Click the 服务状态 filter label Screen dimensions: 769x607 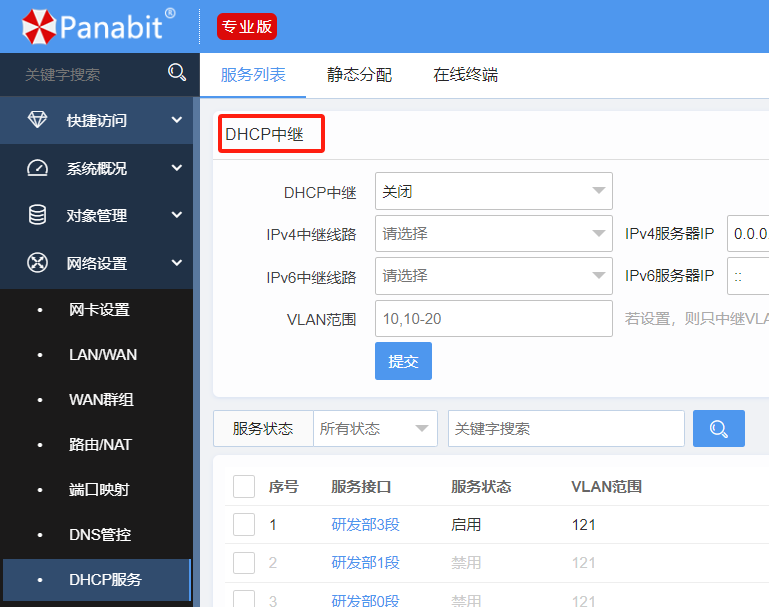[x=263, y=429]
